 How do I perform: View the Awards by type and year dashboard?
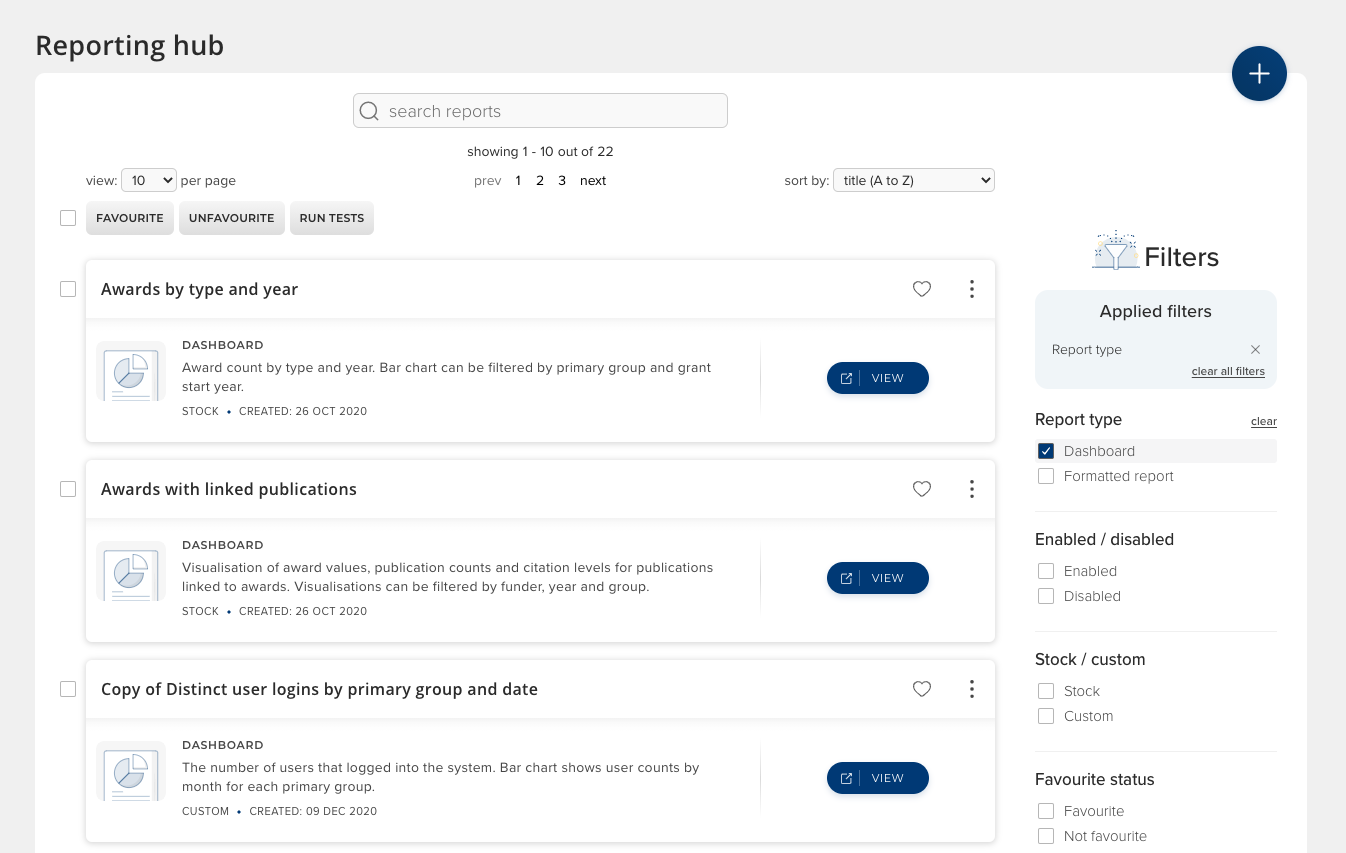[x=877, y=378]
